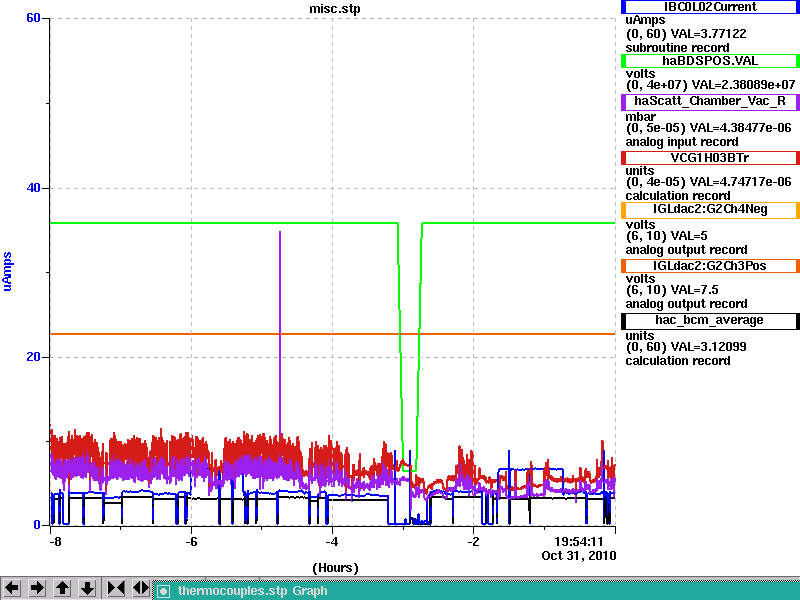Click the left arrow pan button
Viewport: 800px width, 600px height.
(12, 588)
